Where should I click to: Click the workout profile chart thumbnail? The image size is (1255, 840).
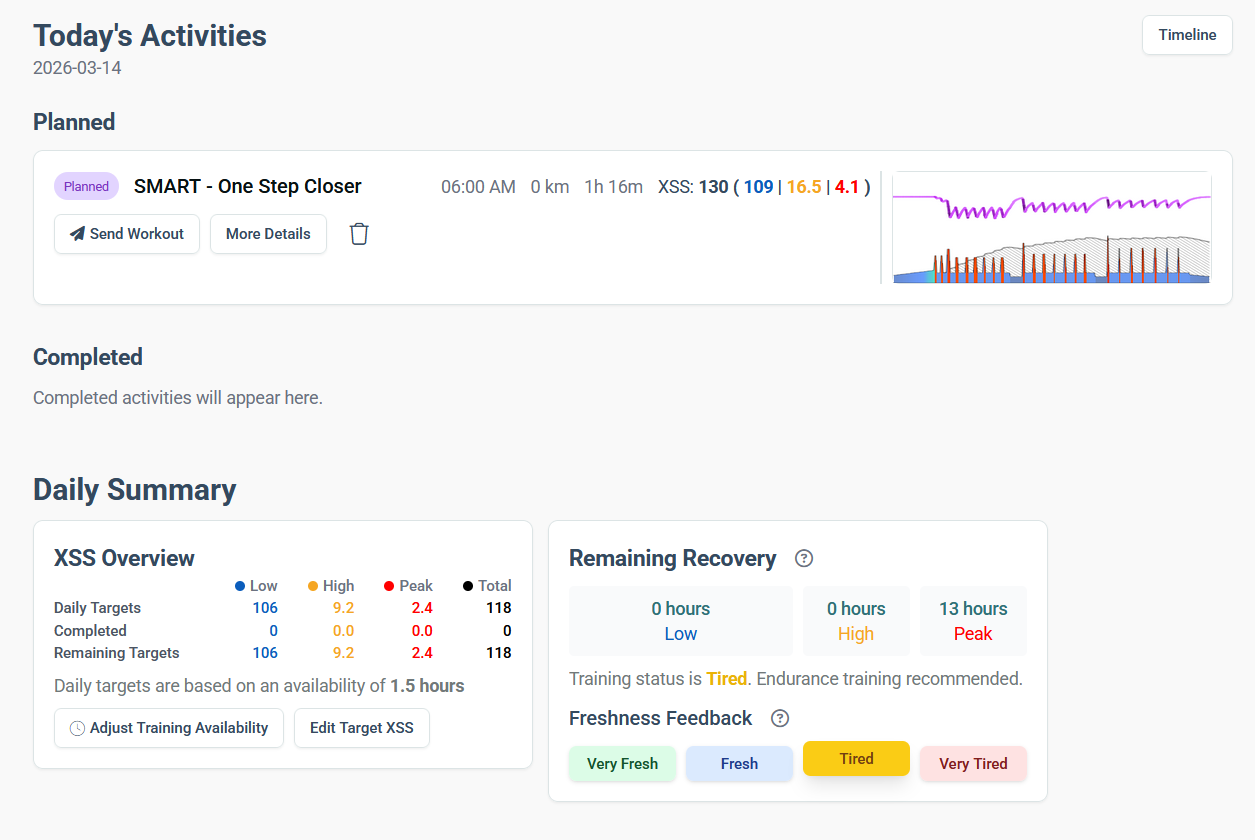tap(1051, 229)
